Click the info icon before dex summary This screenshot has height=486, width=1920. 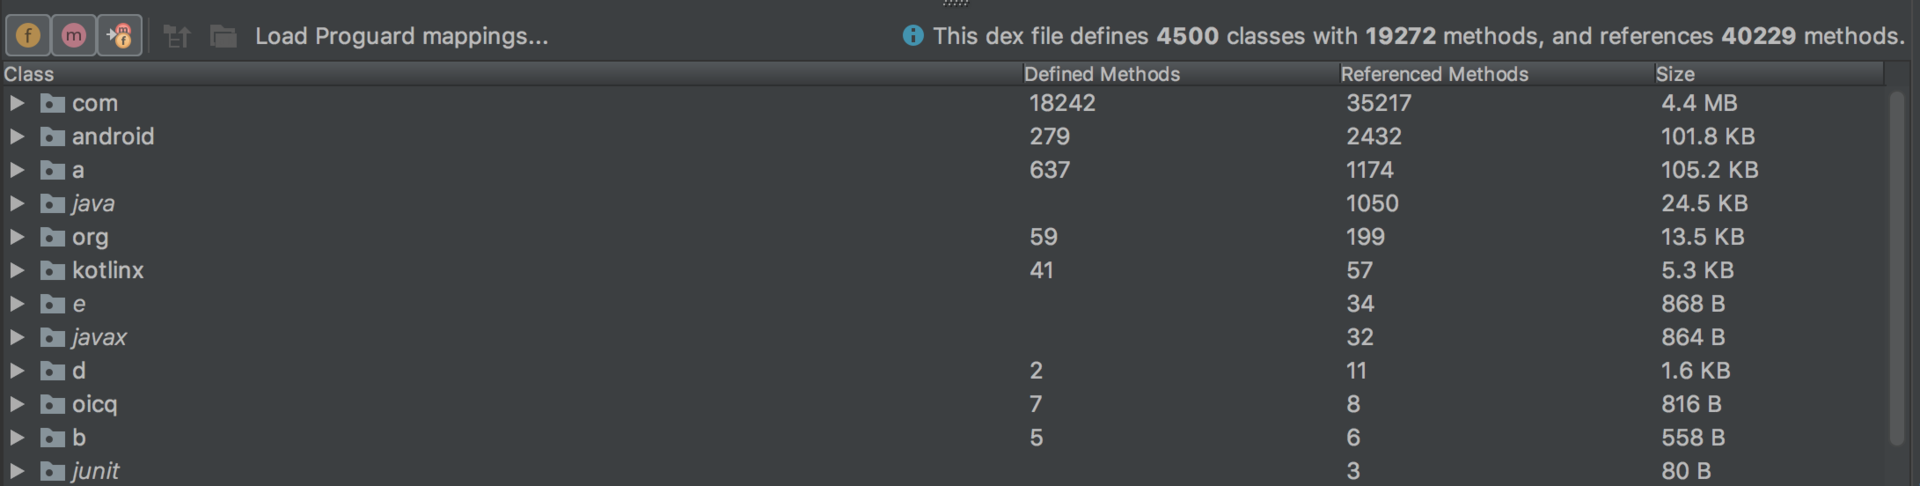pos(913,36)
